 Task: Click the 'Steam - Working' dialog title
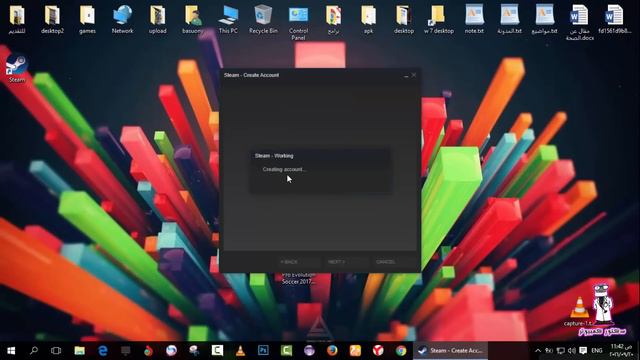274,156
